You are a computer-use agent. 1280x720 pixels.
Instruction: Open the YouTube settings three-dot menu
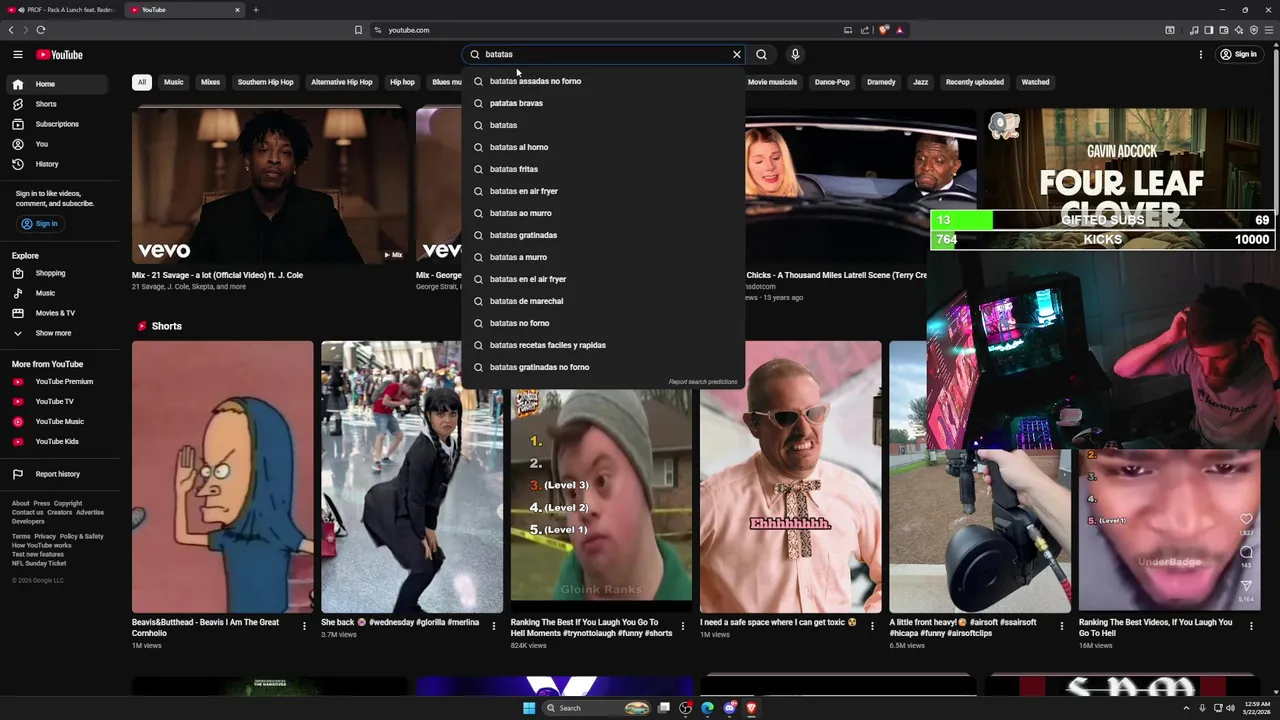pos(1200,55)
